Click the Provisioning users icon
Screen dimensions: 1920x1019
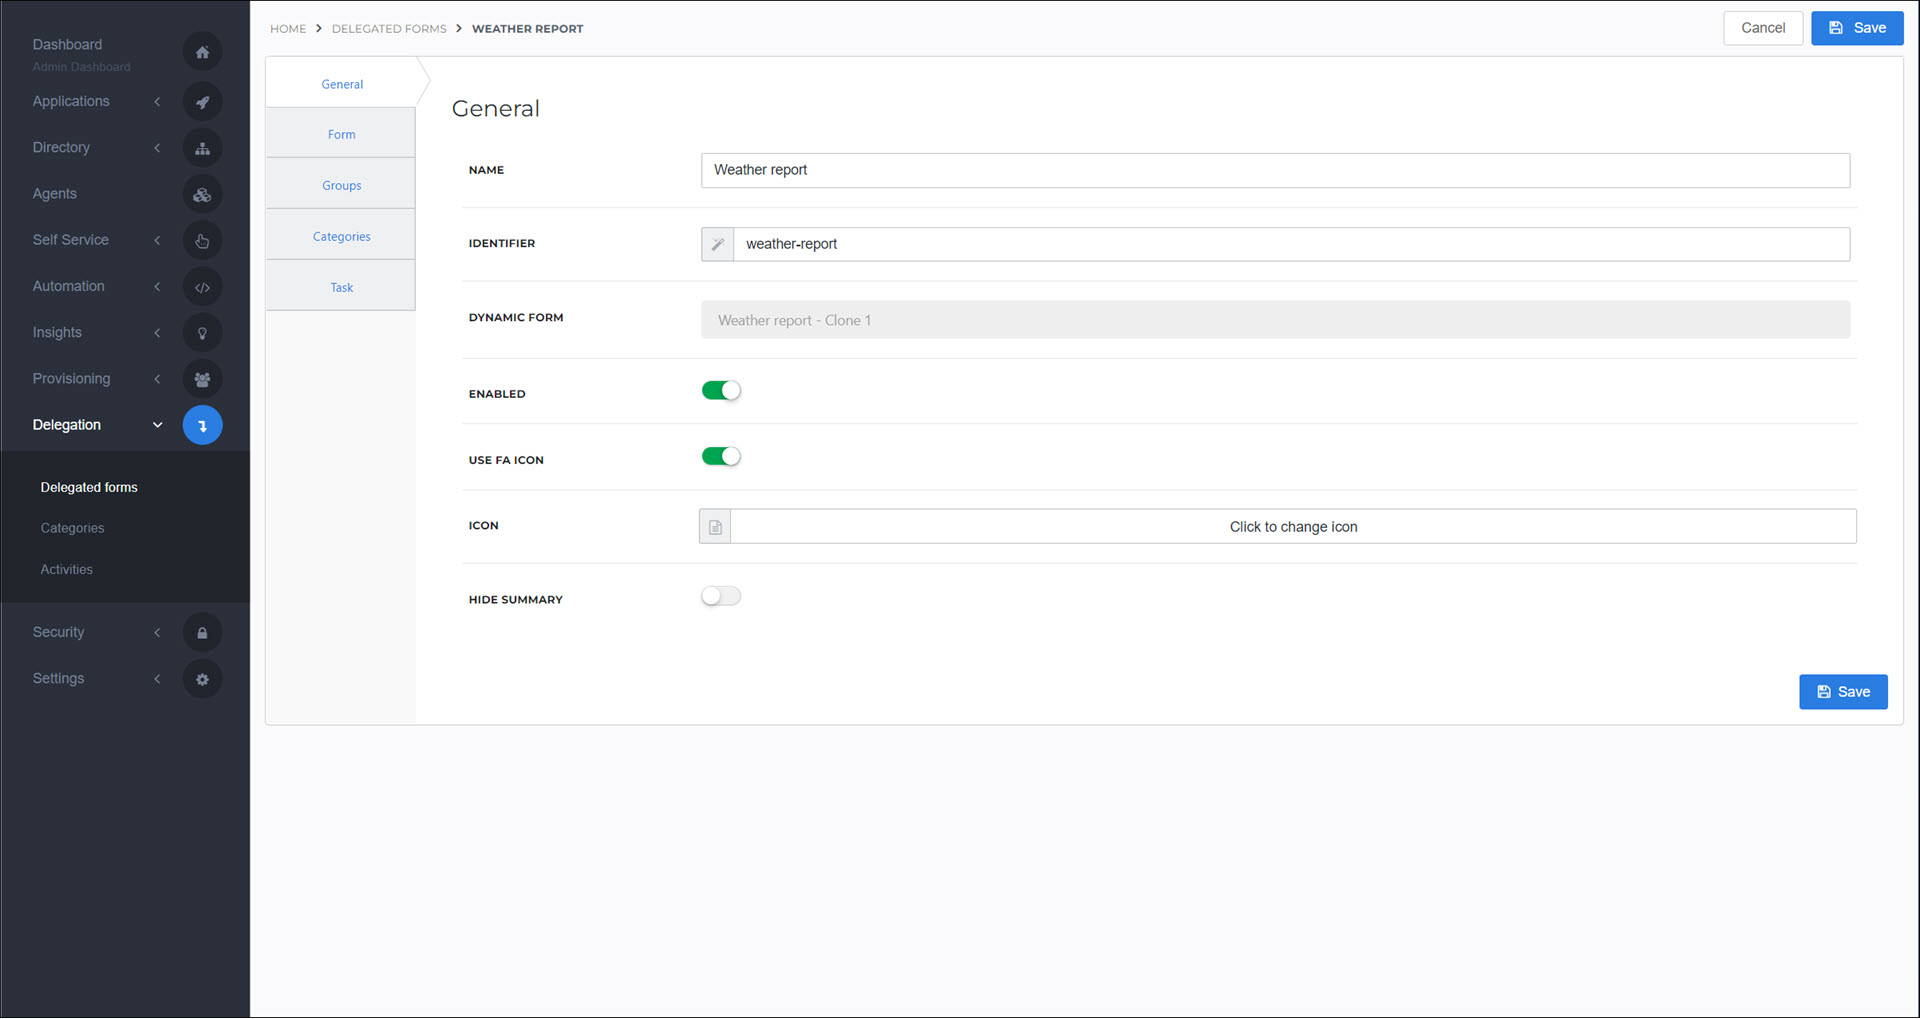point(202,379)
